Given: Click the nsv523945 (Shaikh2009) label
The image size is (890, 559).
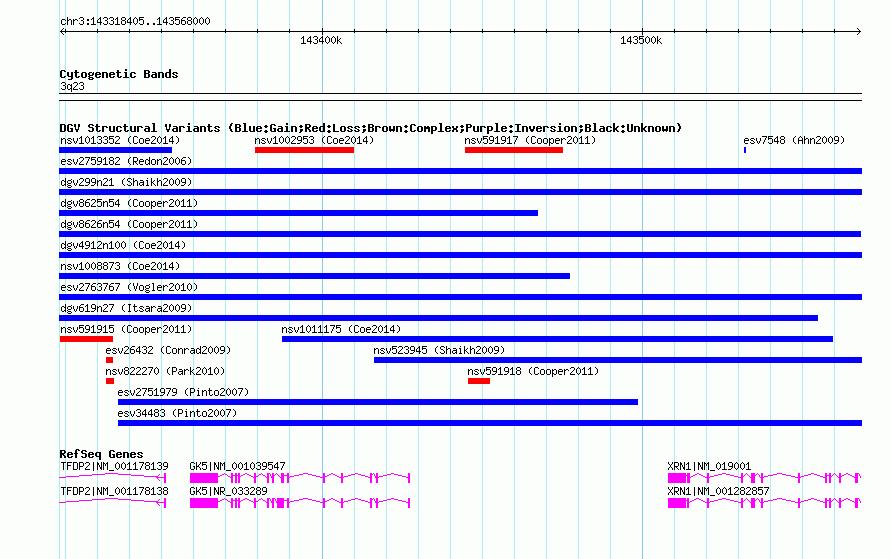Looking at the screenshot, I should click(439, 350).
